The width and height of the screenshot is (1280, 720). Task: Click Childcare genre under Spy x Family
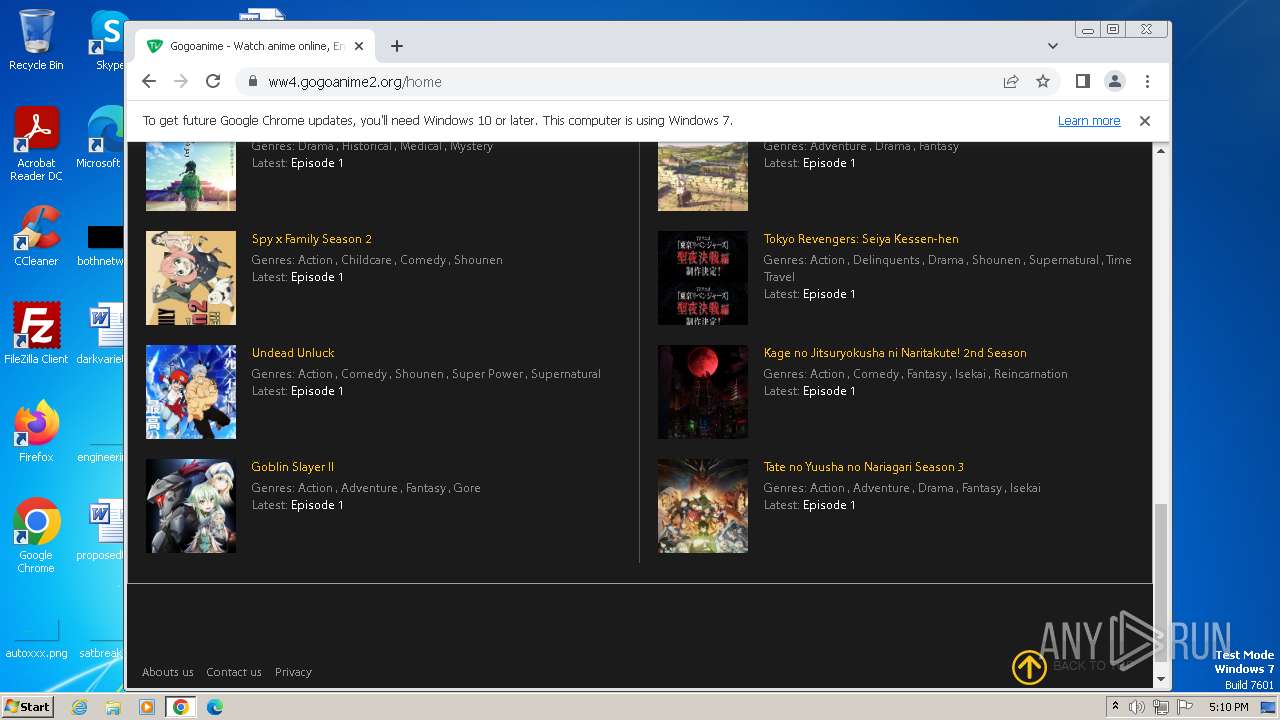coord(366,260)
